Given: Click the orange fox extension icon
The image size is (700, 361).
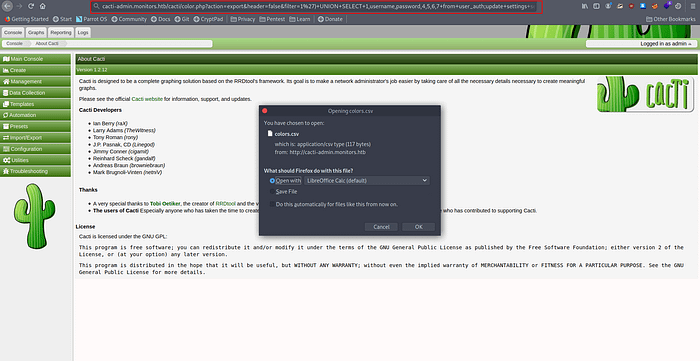Looking at the screenshot, I should pyautogui.click(x=654, y=6).
